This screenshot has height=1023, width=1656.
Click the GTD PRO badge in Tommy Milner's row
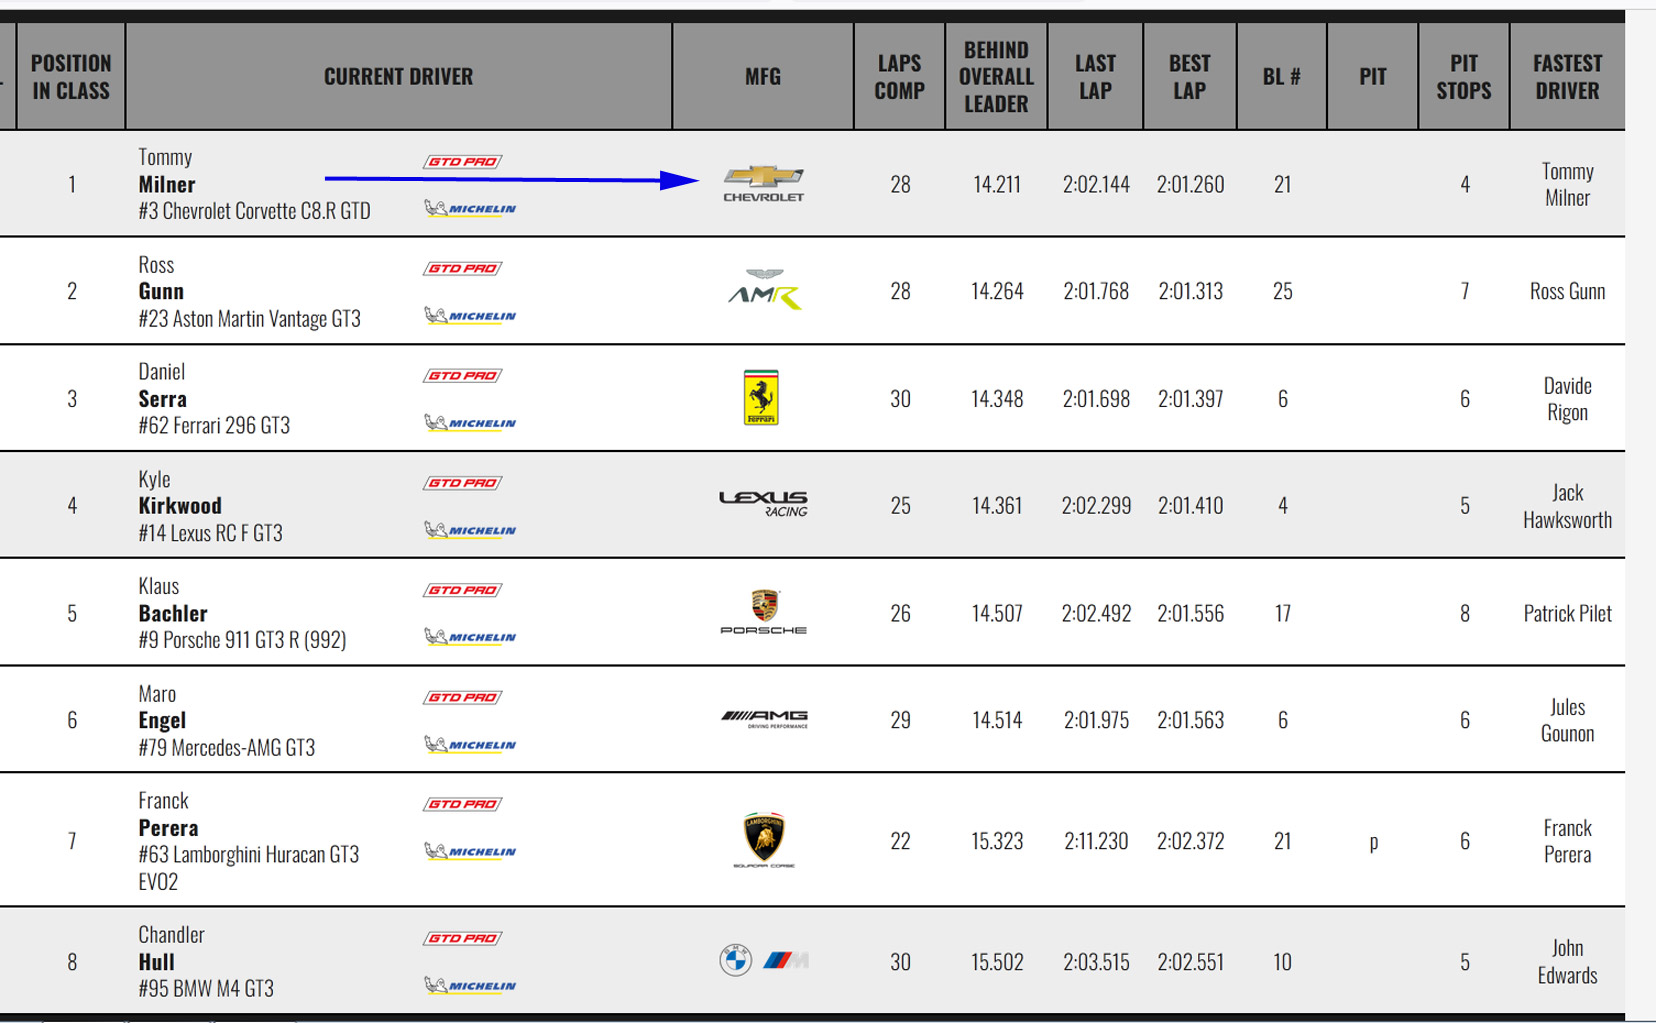(x=462, y=162)
